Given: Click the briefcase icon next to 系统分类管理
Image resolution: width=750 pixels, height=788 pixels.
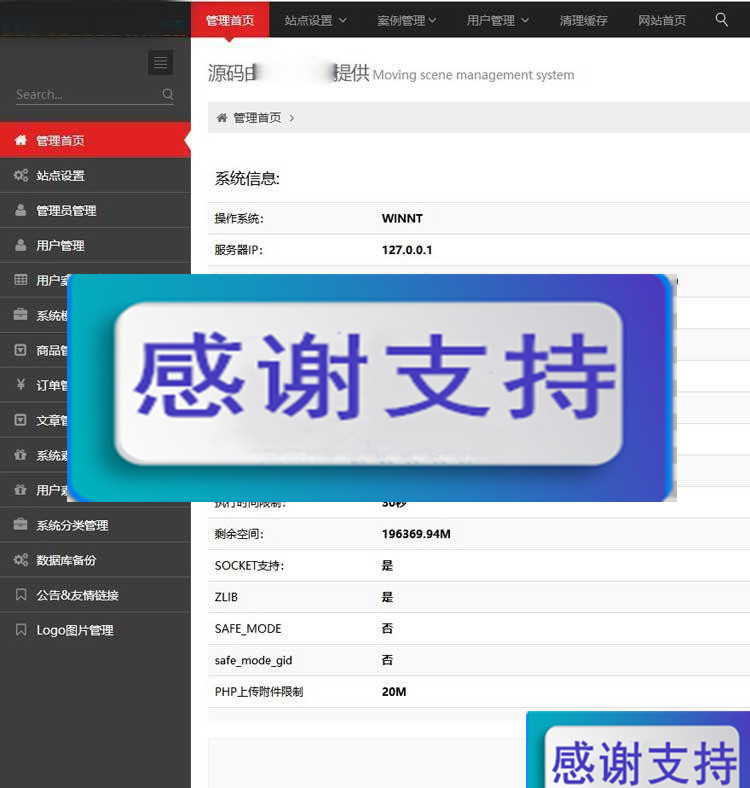Looking at the screenshot, I should coord(21,526).
